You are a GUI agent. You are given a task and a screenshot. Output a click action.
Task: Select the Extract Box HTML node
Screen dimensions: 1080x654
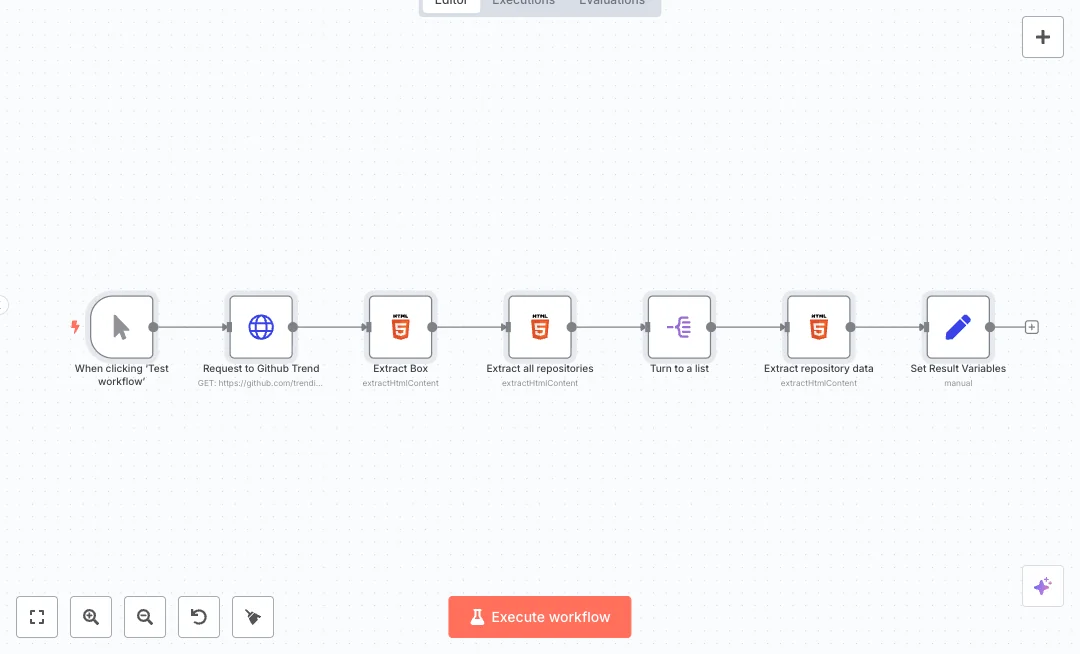coord(400,327)
